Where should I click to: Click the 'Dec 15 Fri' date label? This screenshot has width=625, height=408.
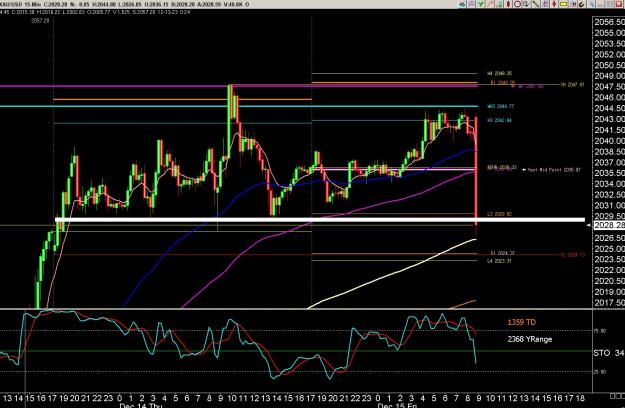tap(397, 405)
